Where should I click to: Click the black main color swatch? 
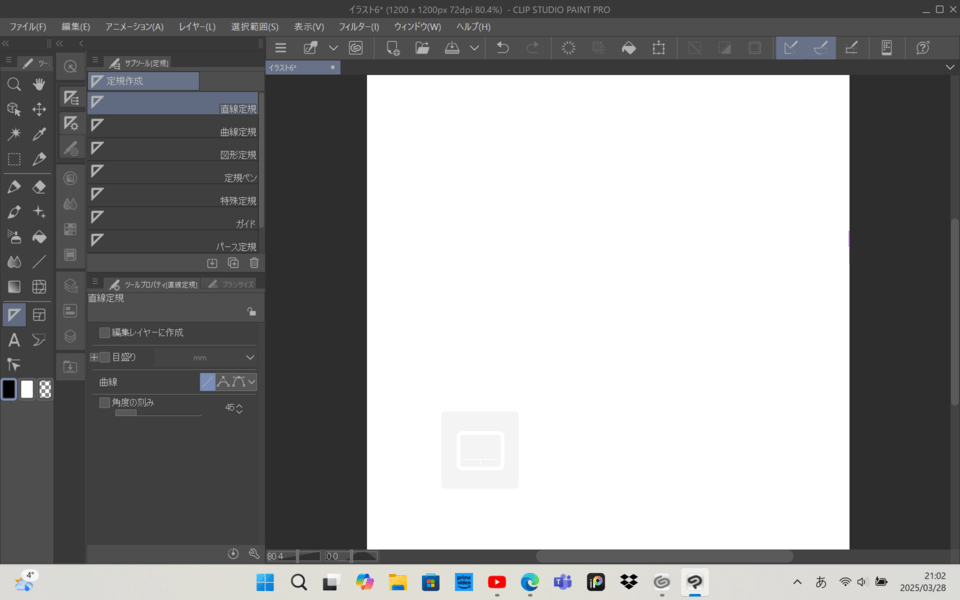point(9,389)
